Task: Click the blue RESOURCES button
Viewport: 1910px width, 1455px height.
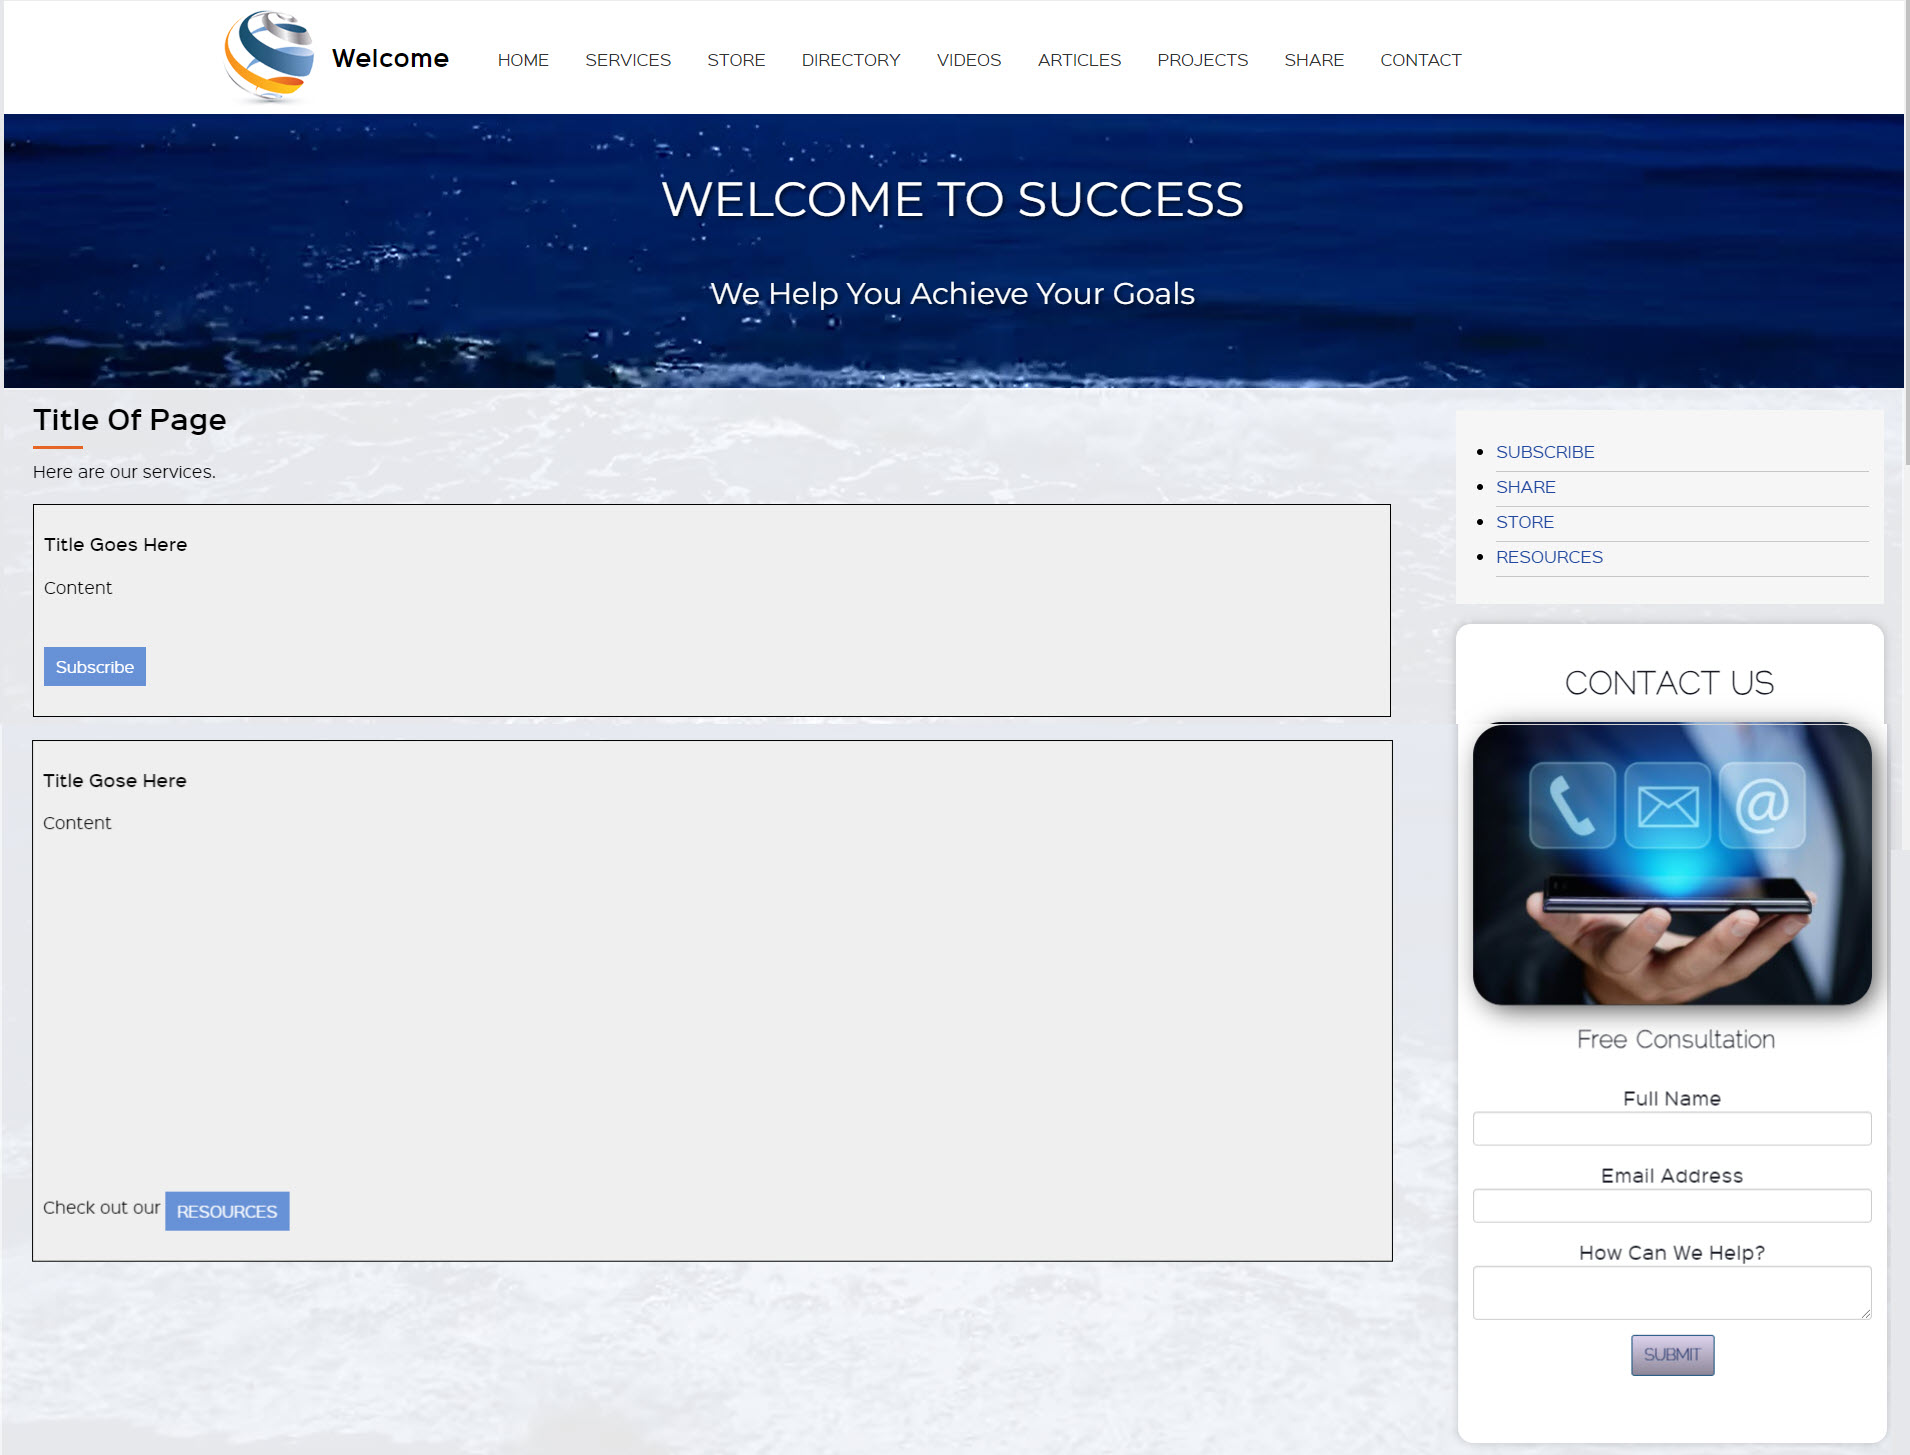Action: coord(227,1211)
